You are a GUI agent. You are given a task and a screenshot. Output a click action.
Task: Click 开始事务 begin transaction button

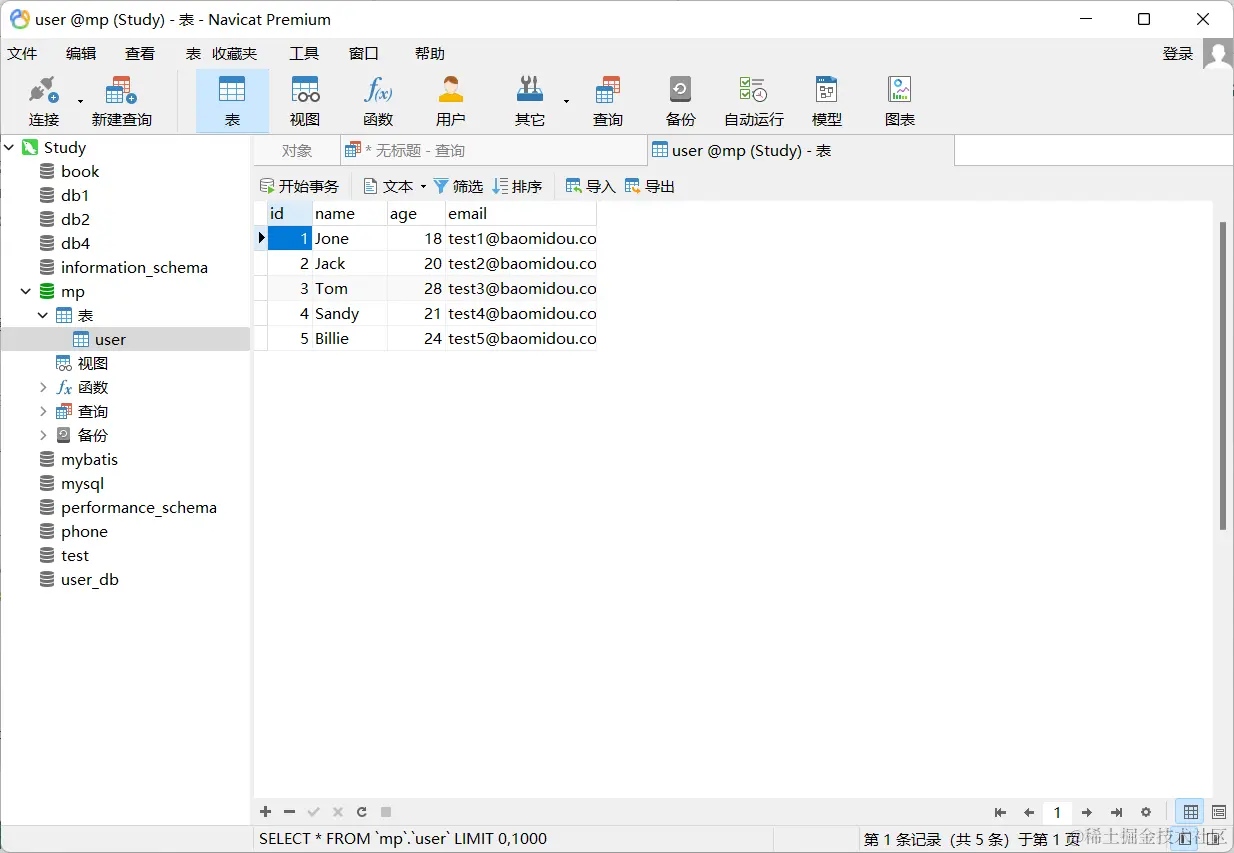coord(299,186)
